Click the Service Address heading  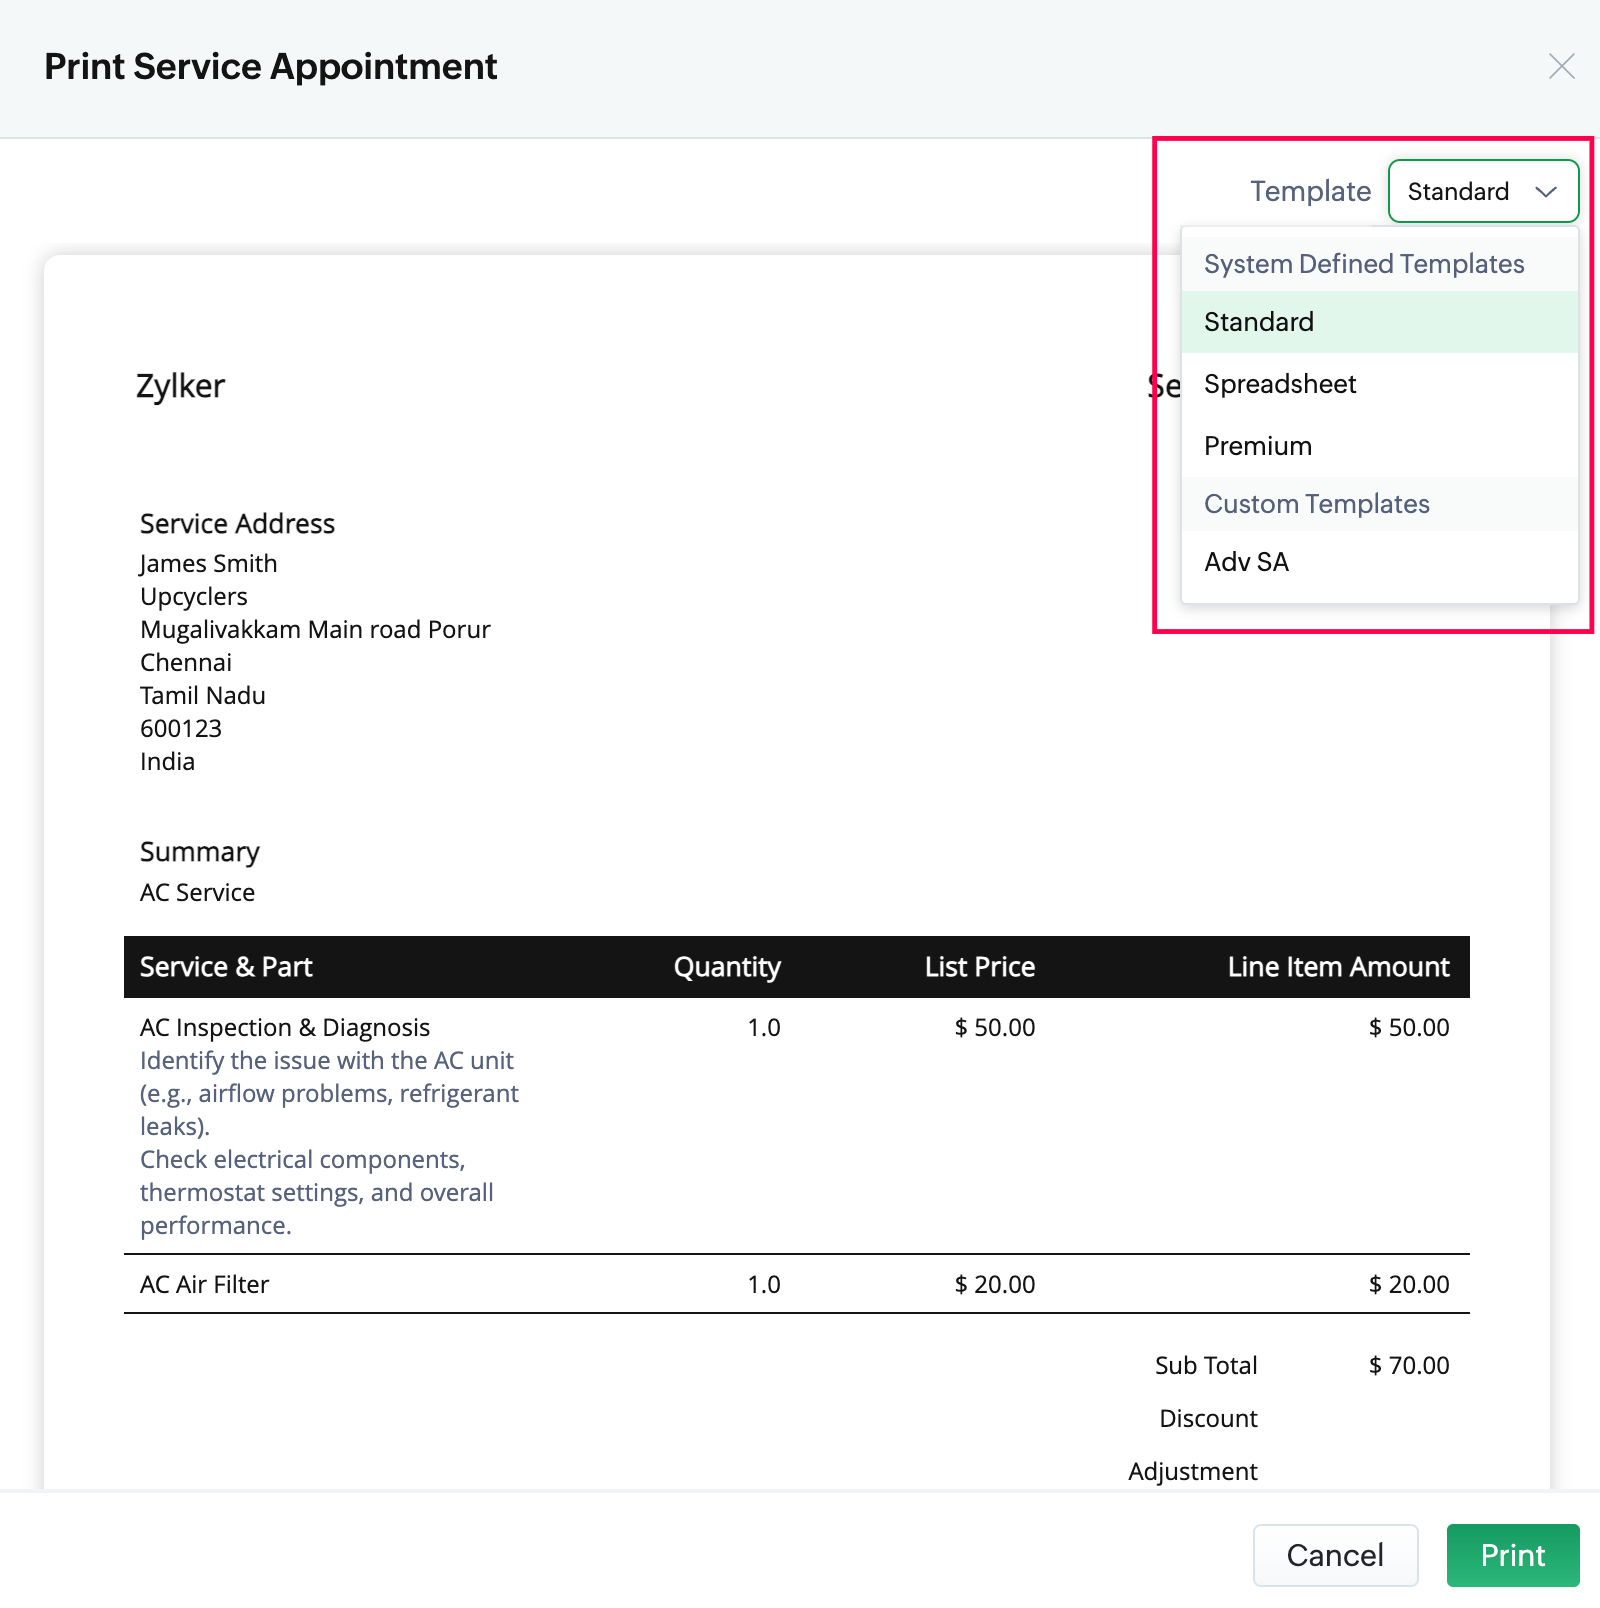(x=237, y=524)
